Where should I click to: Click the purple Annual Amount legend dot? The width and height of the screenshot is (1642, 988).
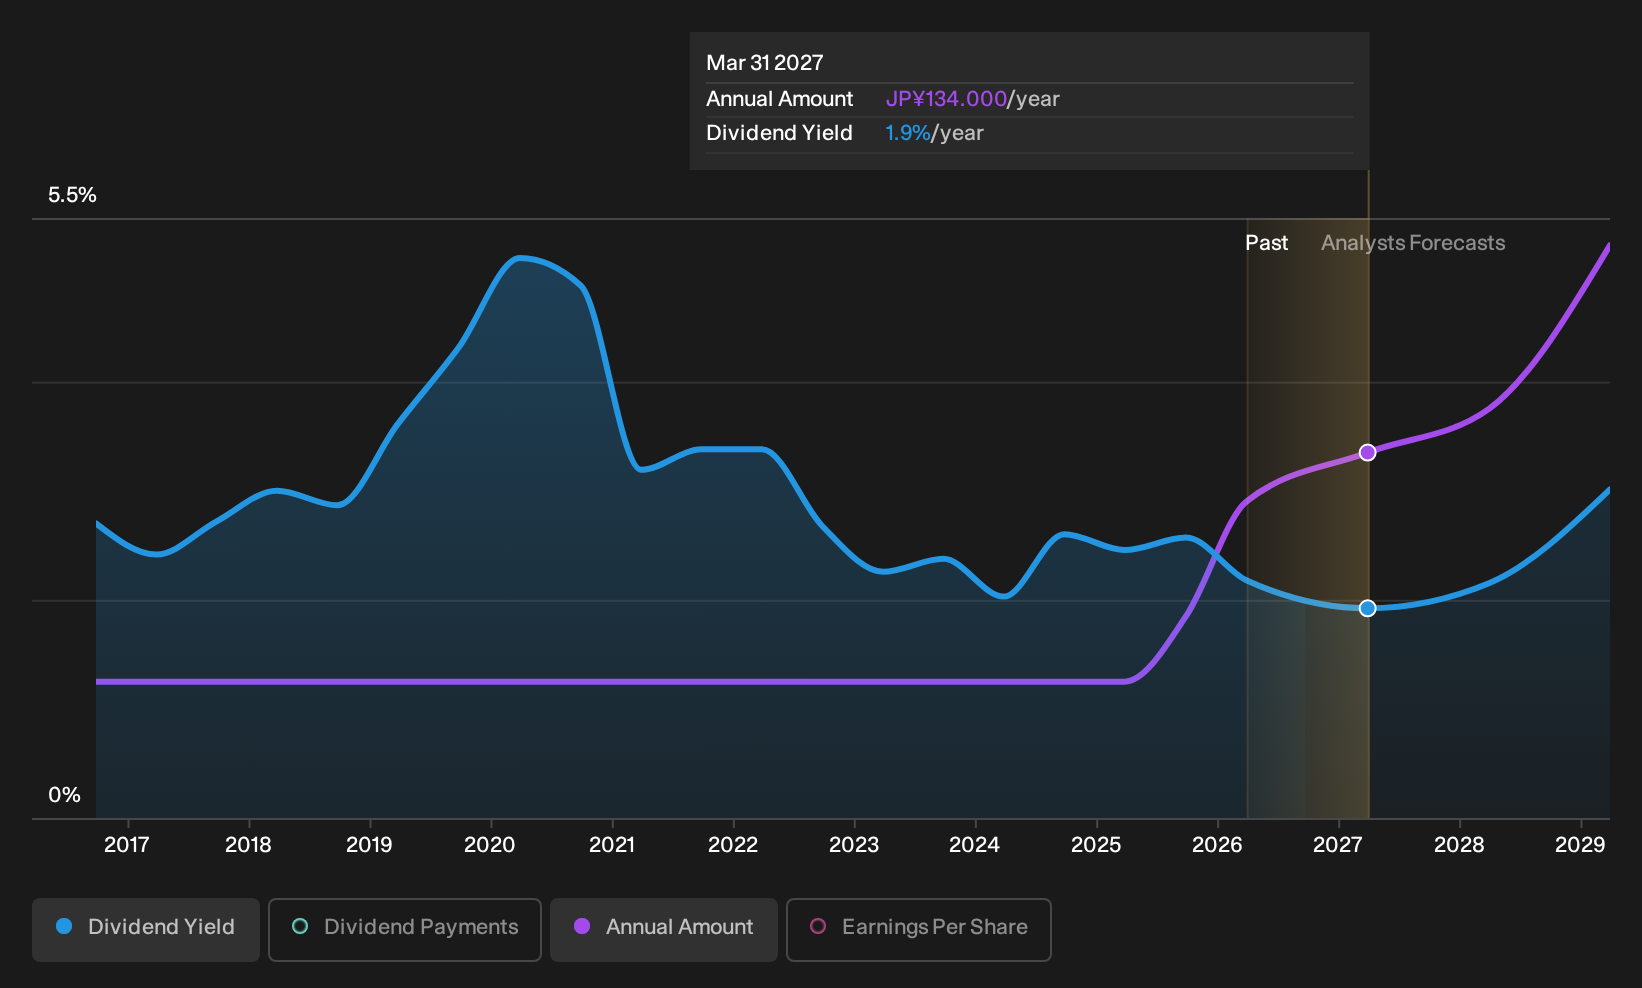point(582,927)
